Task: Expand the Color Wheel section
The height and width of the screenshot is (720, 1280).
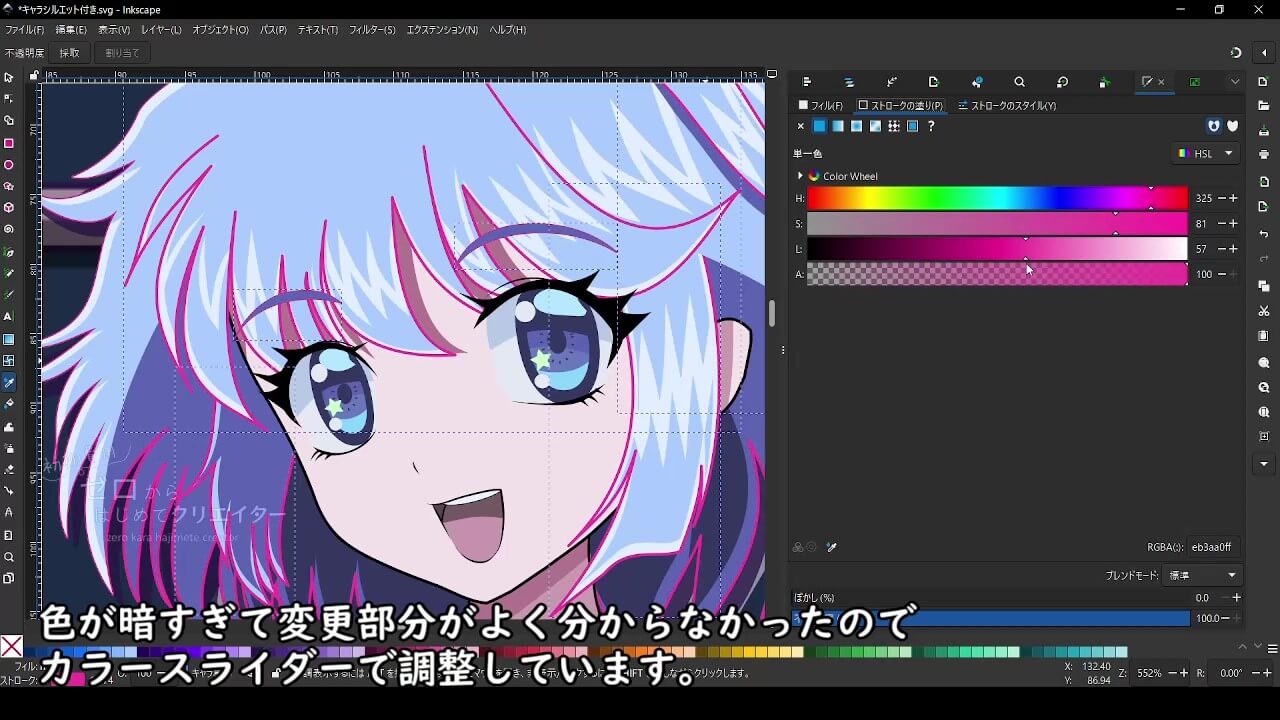Action: [800, 176]
